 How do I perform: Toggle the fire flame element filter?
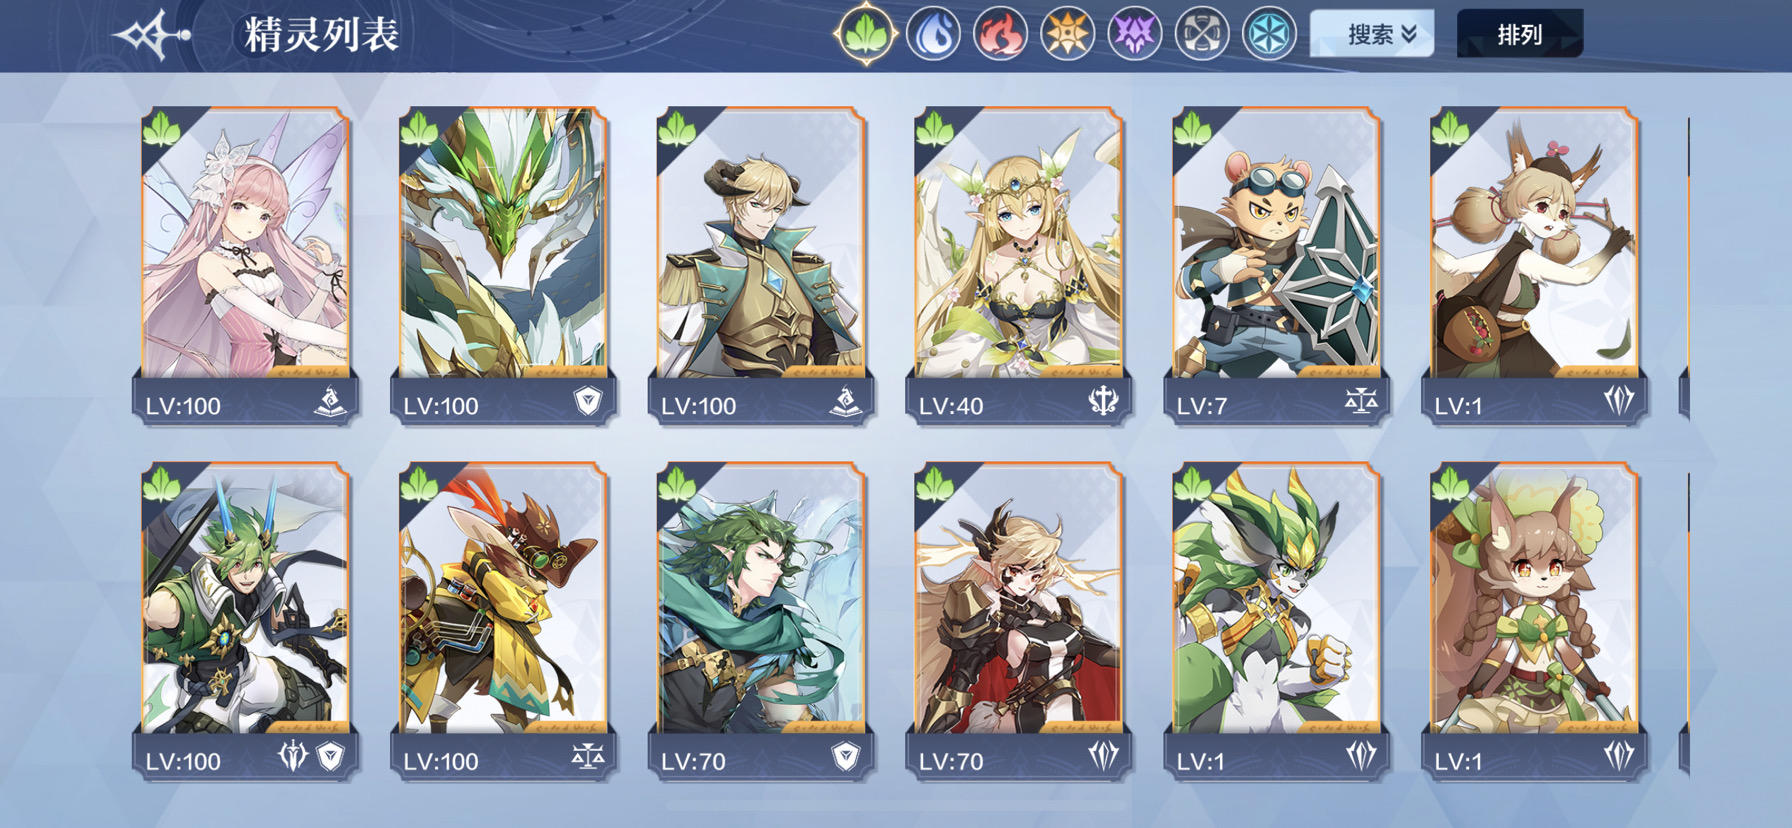coord(1000,34)
